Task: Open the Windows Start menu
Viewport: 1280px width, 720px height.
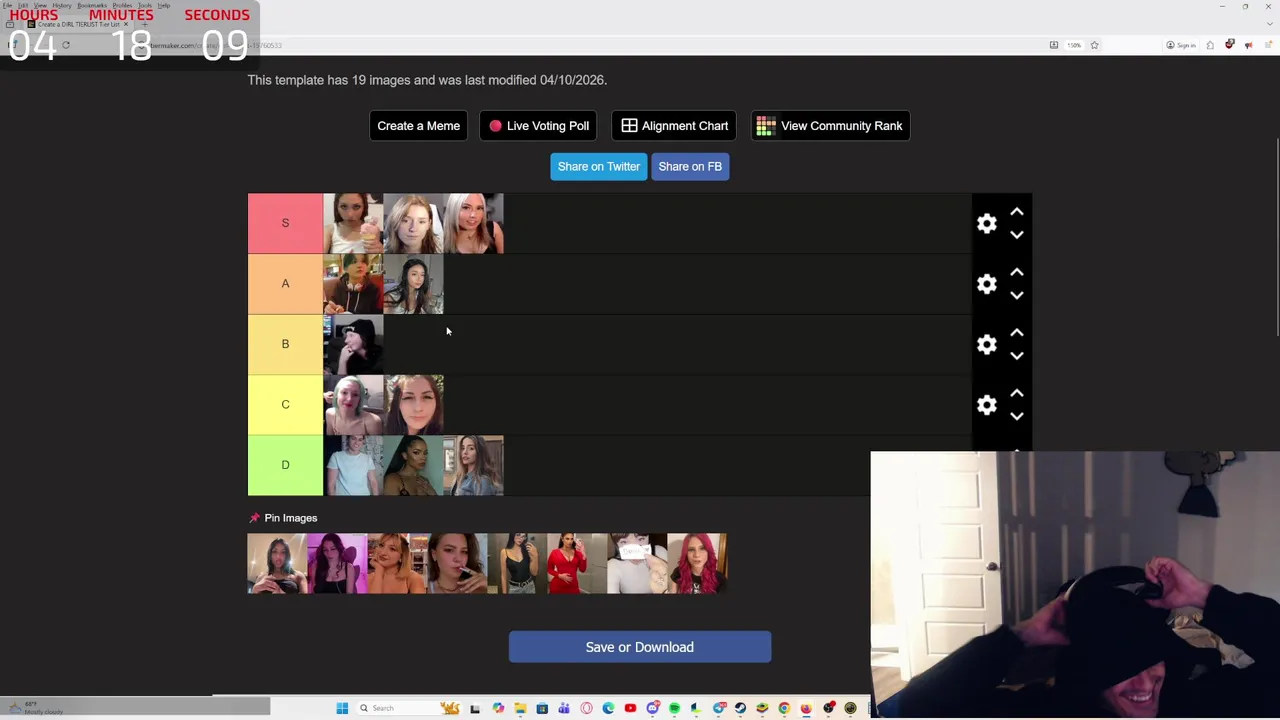Action: coord(342,708)
